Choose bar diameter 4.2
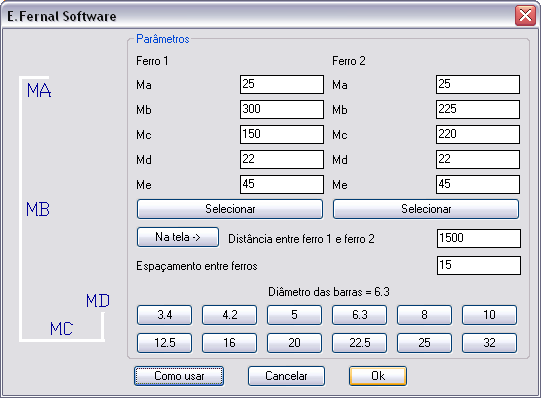 pos(229,315)
